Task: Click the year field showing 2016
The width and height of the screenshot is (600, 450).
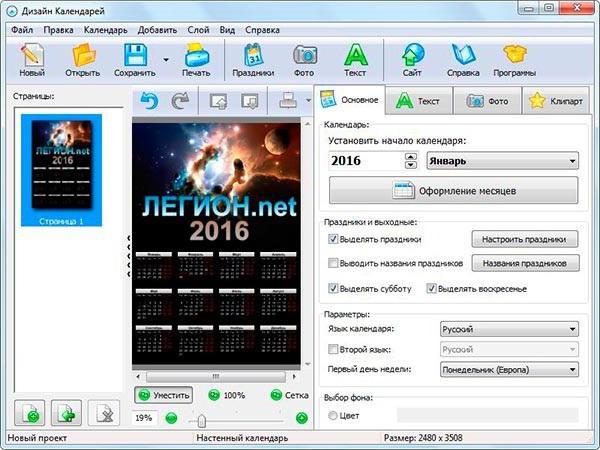Action: click(x=366, y=161)
